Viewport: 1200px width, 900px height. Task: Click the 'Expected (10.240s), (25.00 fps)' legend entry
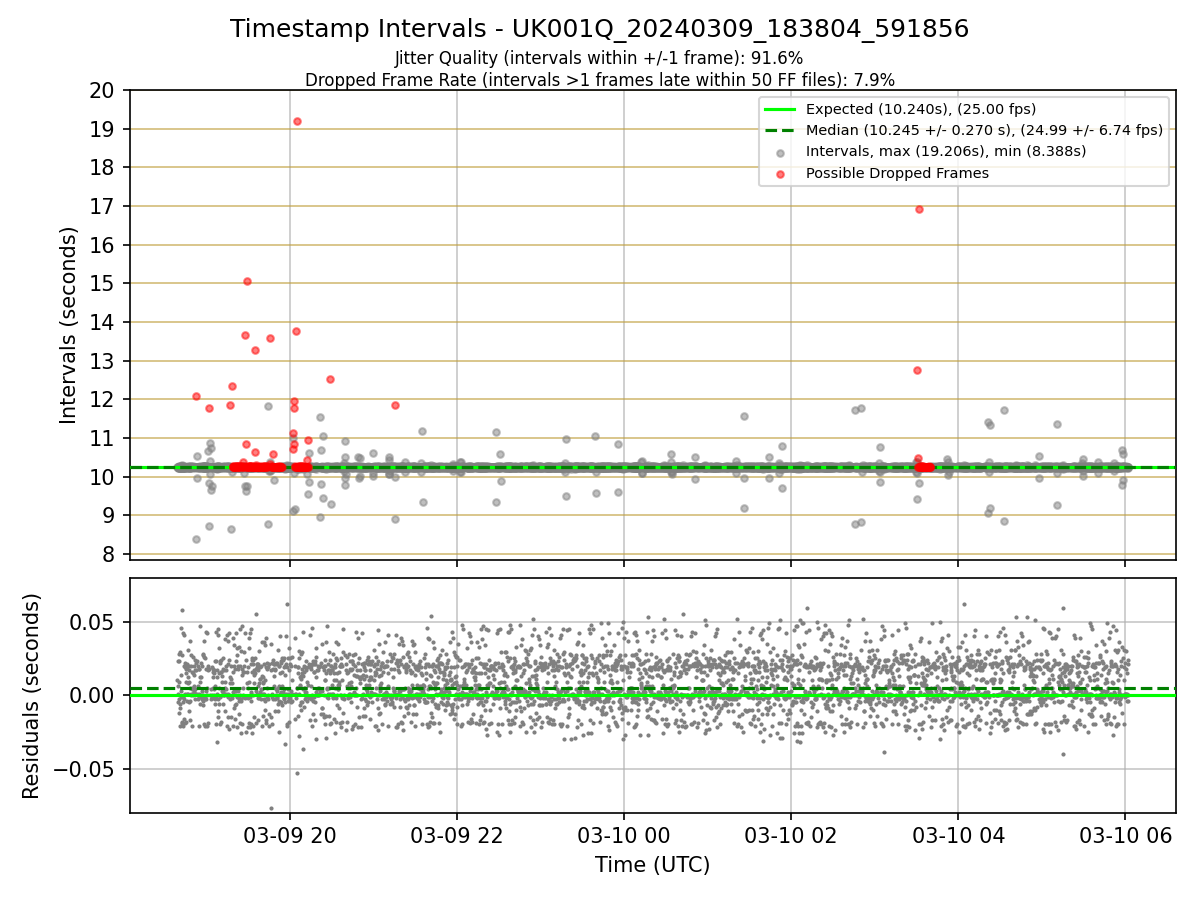tap(920, 109)
